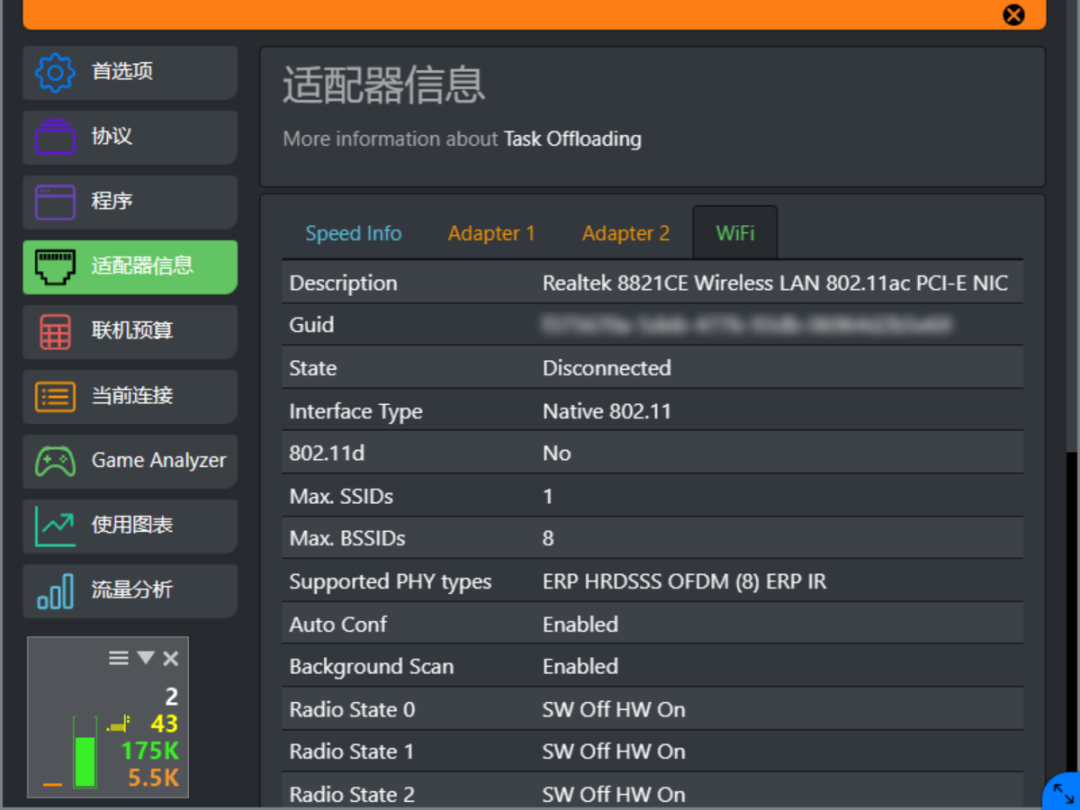This screenshot has width=1080, height=810.
Task: Switch to the Speed Info tab
Action: tap(353, 233)
